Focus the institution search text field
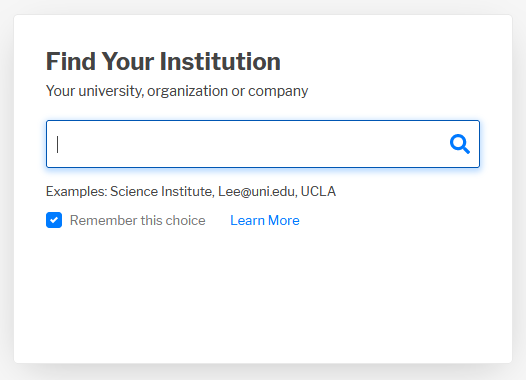 (263, 144)
